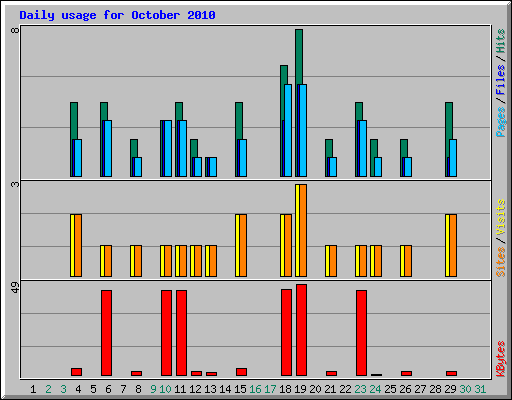Select day 1 on the x-axis
Viewport: 512px width, 400px height.
33,389
